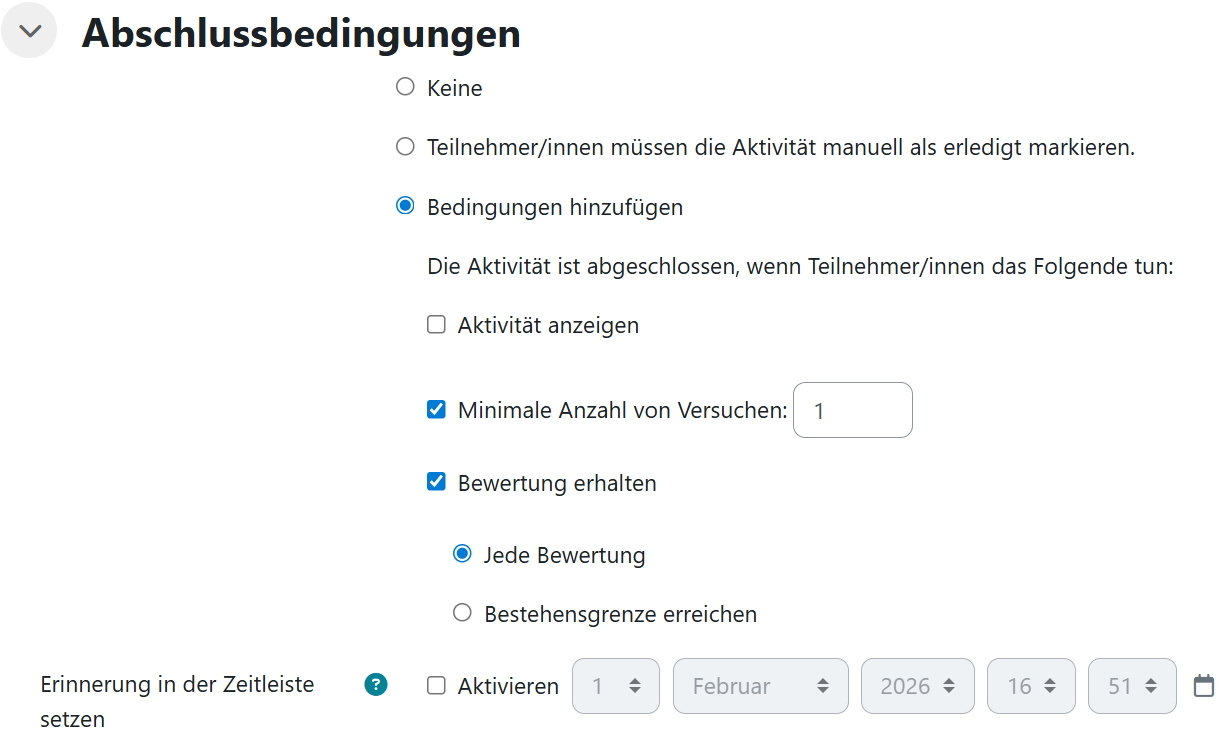
Task: Open the year dropdown showing 2026
Action: point(917,686)
